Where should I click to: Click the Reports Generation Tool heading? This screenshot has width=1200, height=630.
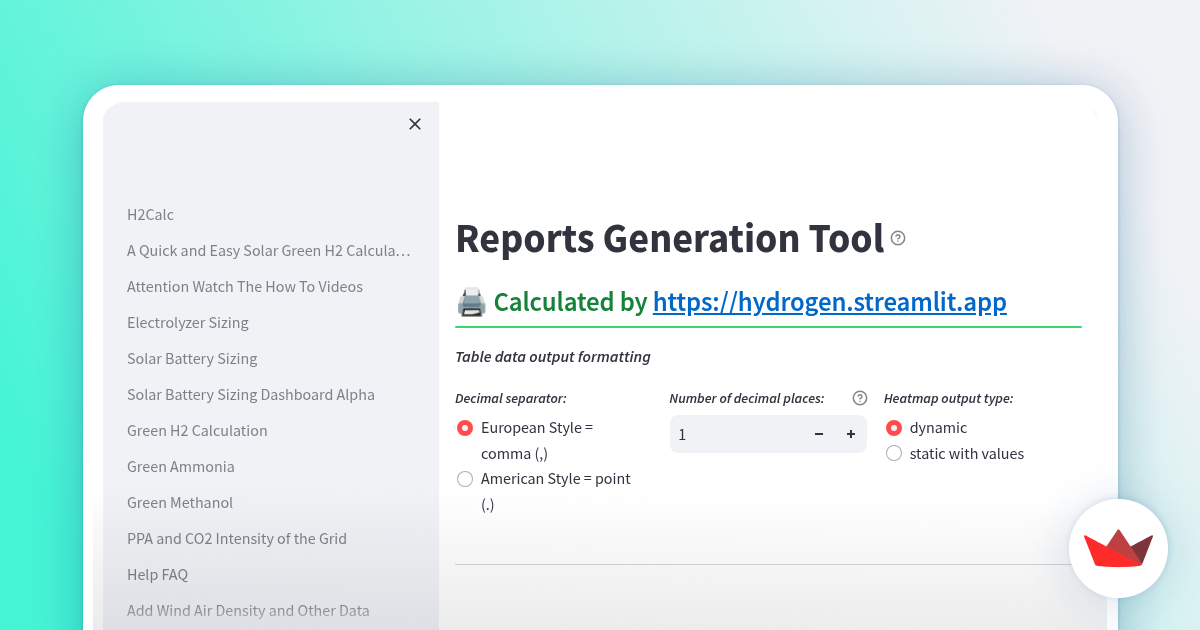670,238
